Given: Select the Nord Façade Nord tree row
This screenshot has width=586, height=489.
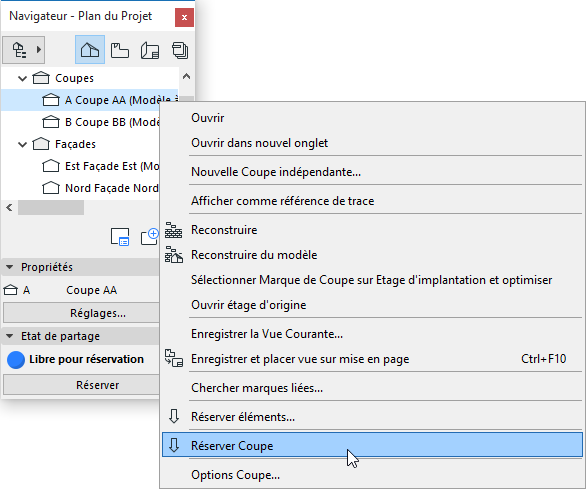Looking at the screenshot, I should (80, 188).
